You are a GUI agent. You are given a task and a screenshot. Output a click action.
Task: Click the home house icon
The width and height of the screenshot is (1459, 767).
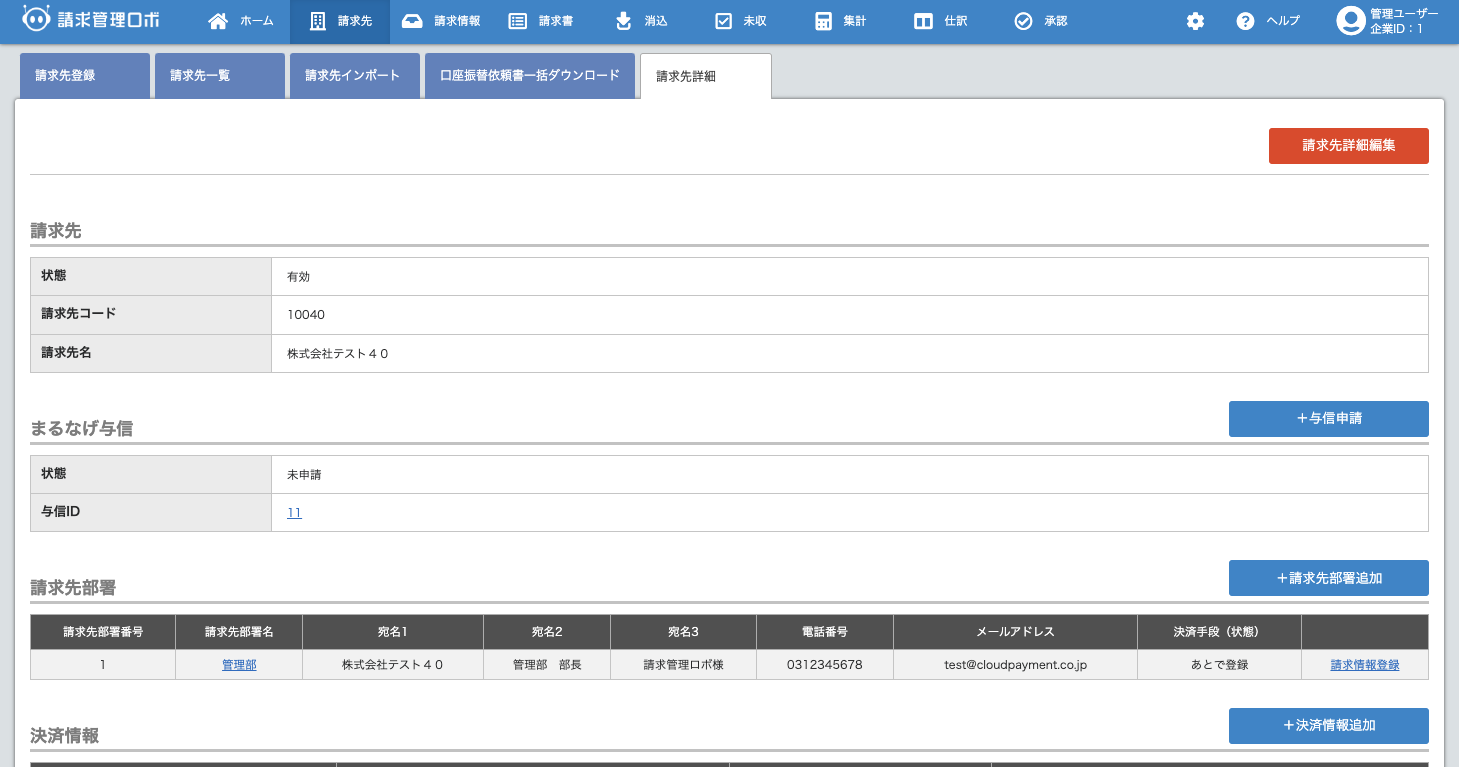coord(218,21)
